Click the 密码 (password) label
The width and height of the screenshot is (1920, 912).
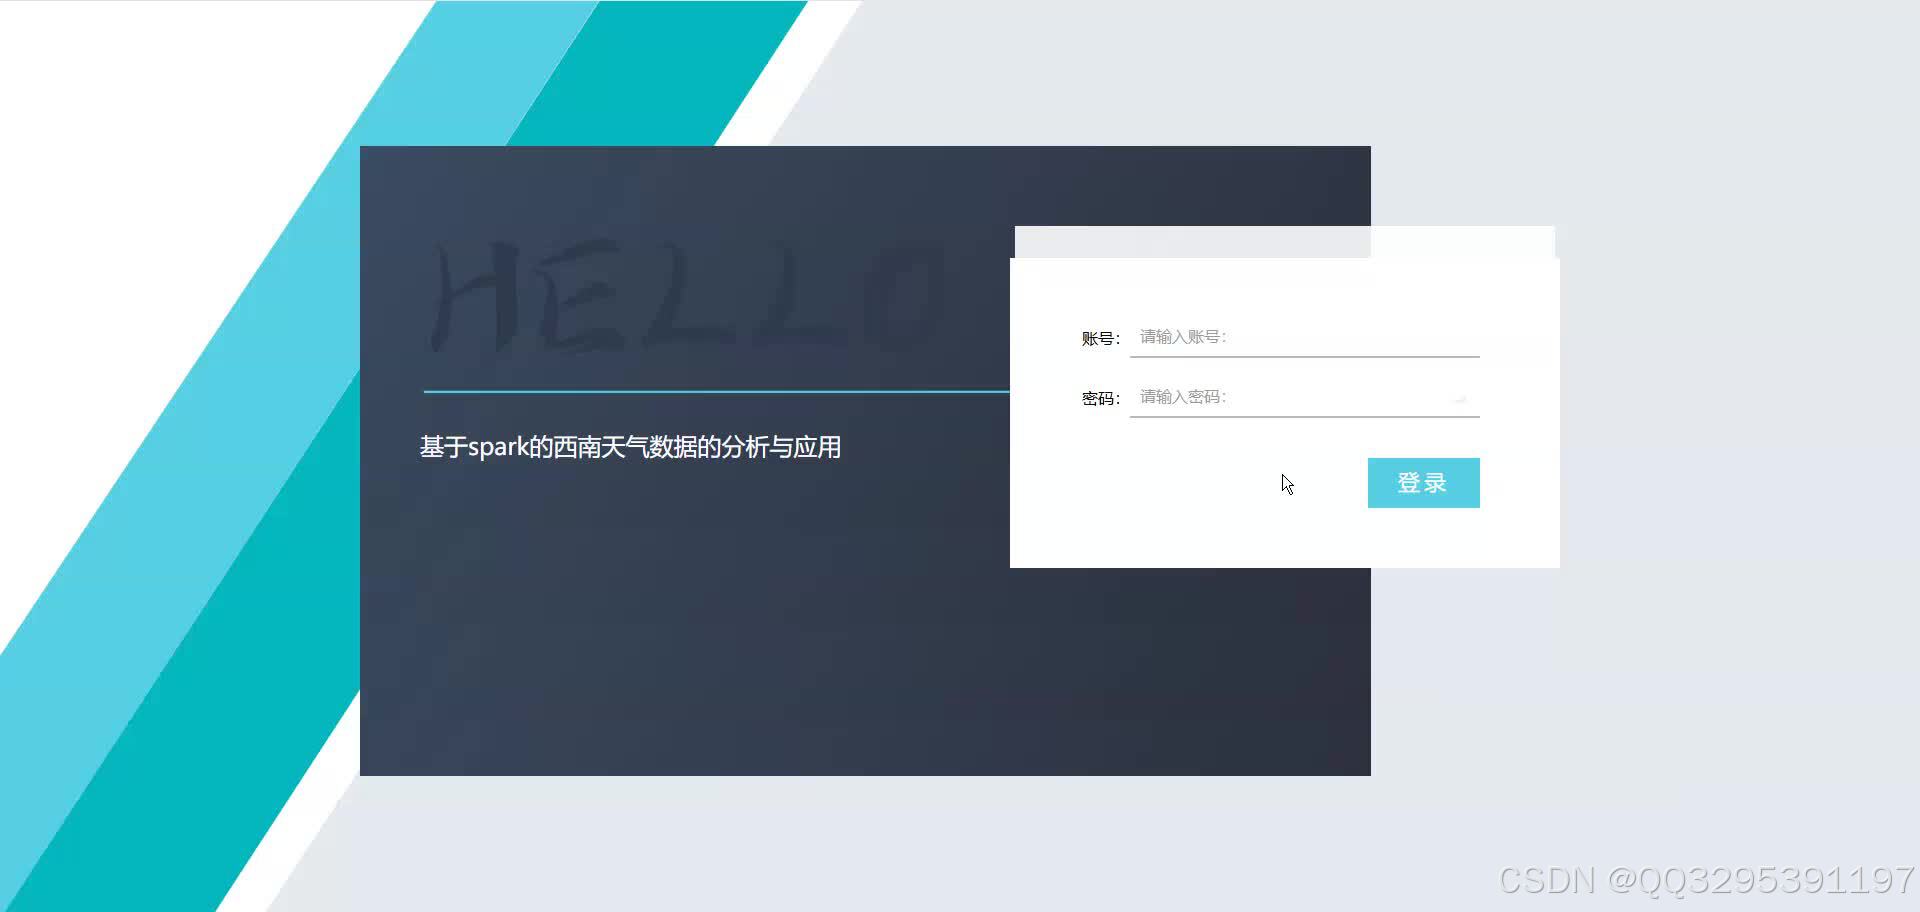point(1100,397)
